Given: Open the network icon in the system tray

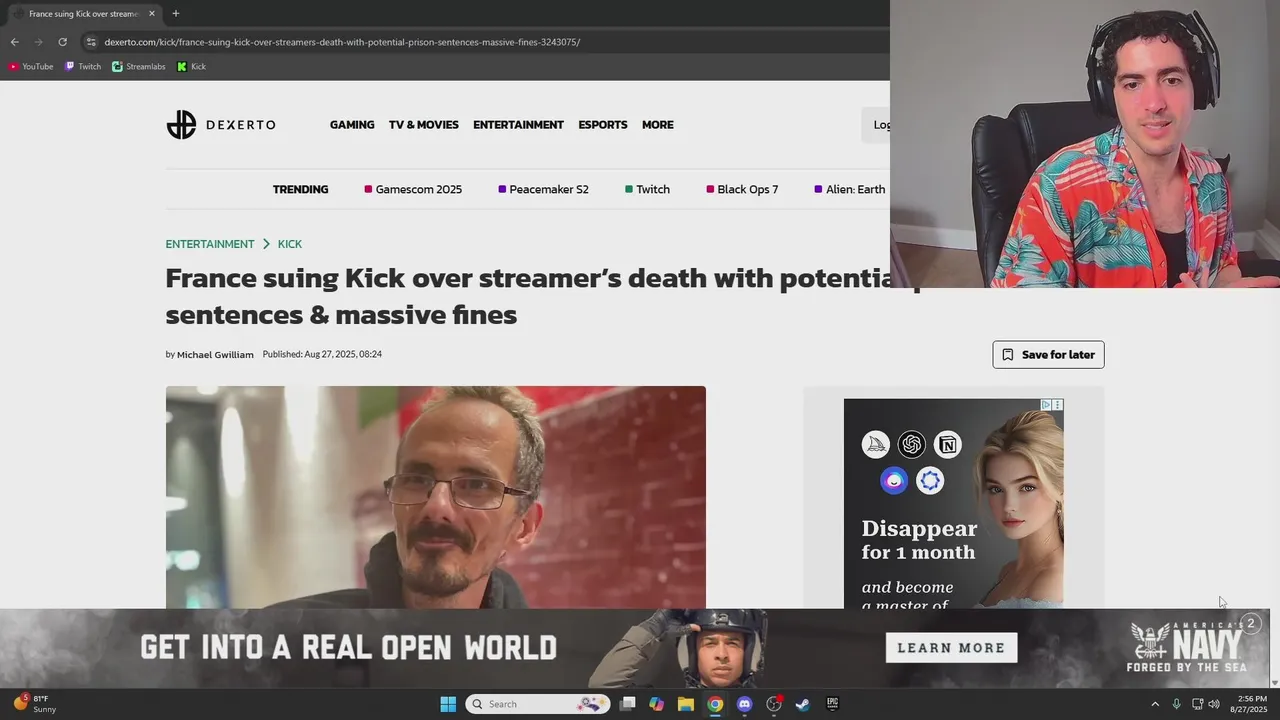Looking at the screenshot, I should click(x=1196, y=704).
